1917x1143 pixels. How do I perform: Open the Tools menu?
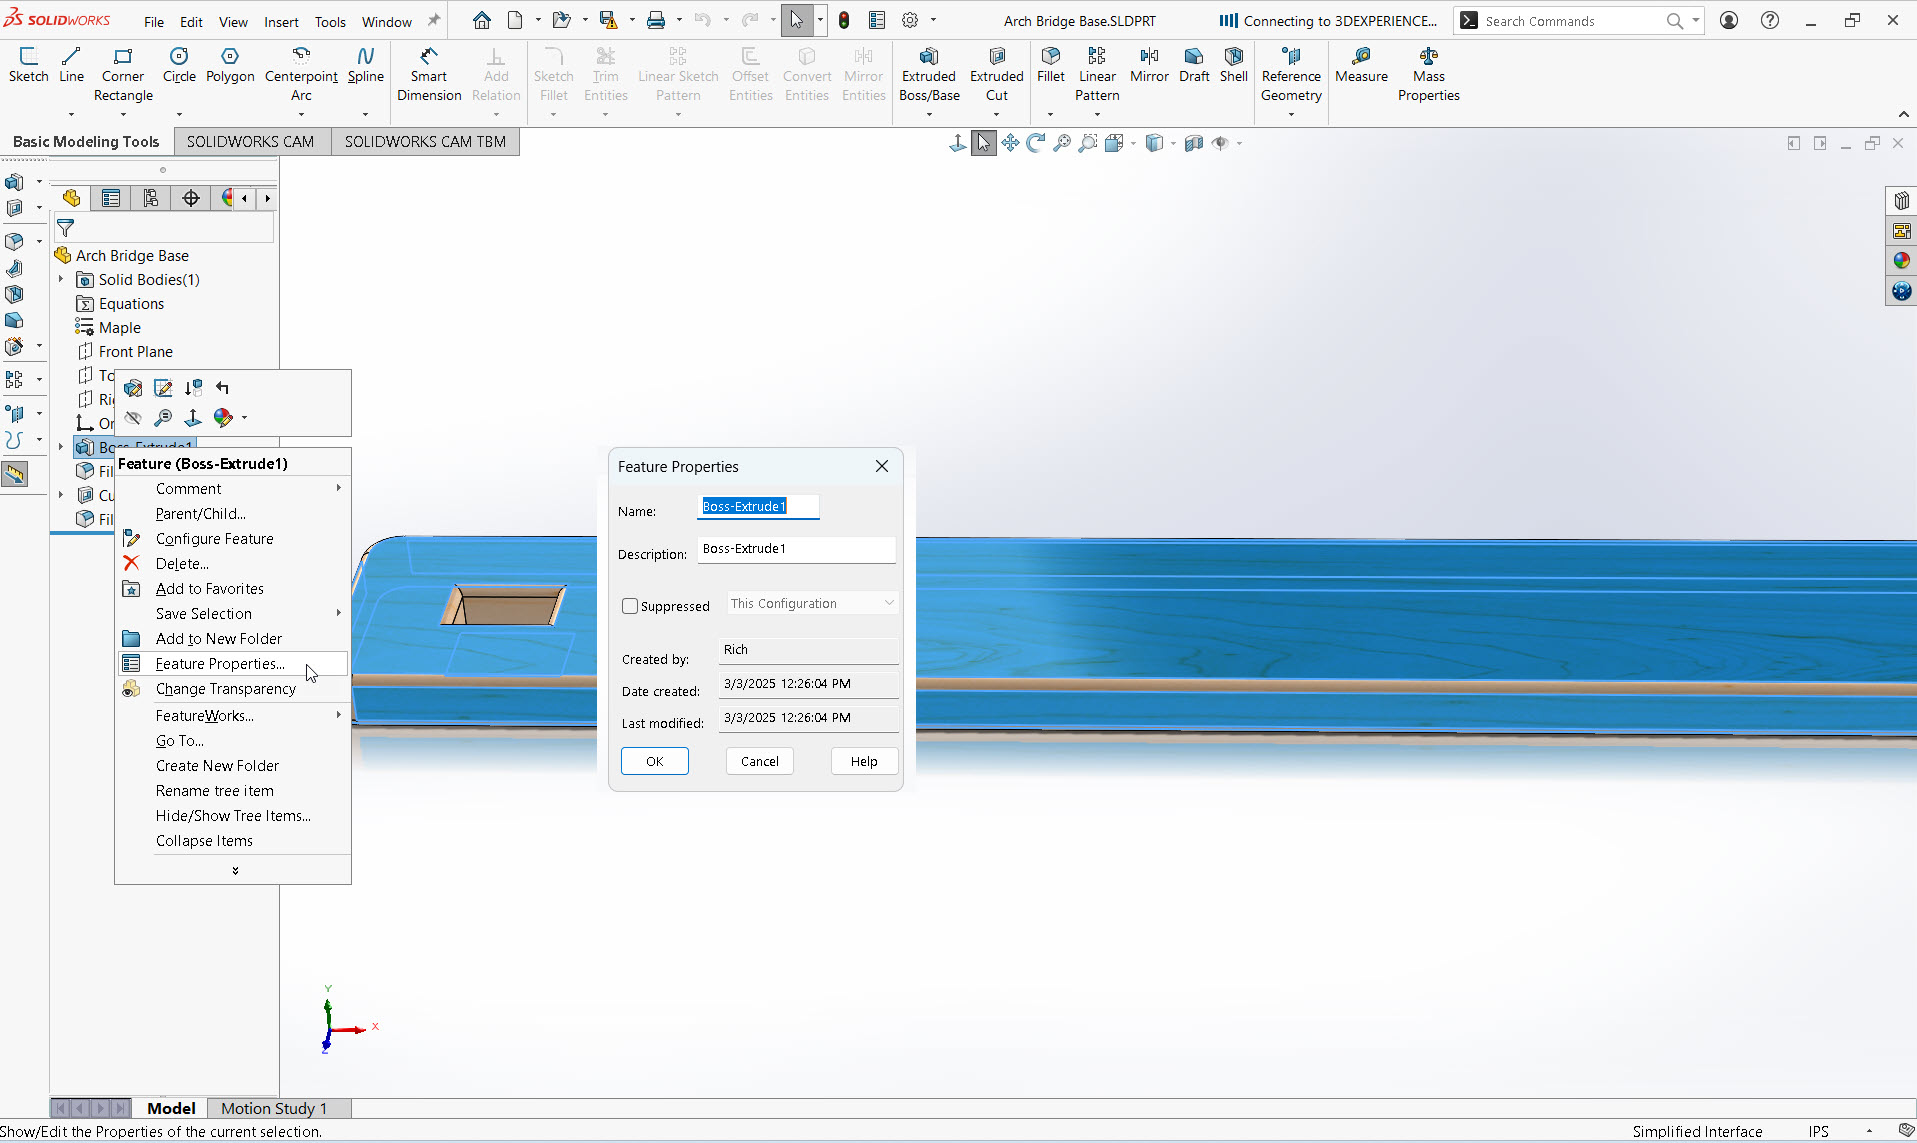330,21
